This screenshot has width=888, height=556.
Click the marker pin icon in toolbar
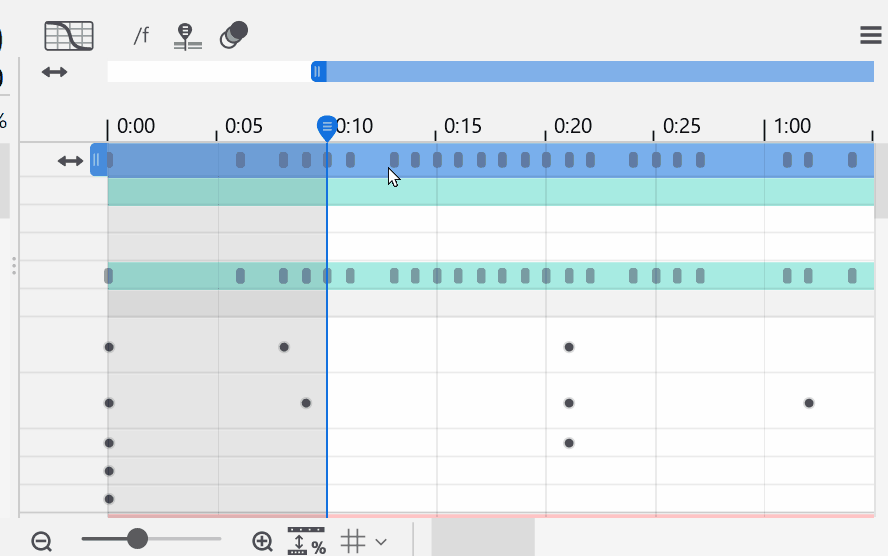point(187,36)
